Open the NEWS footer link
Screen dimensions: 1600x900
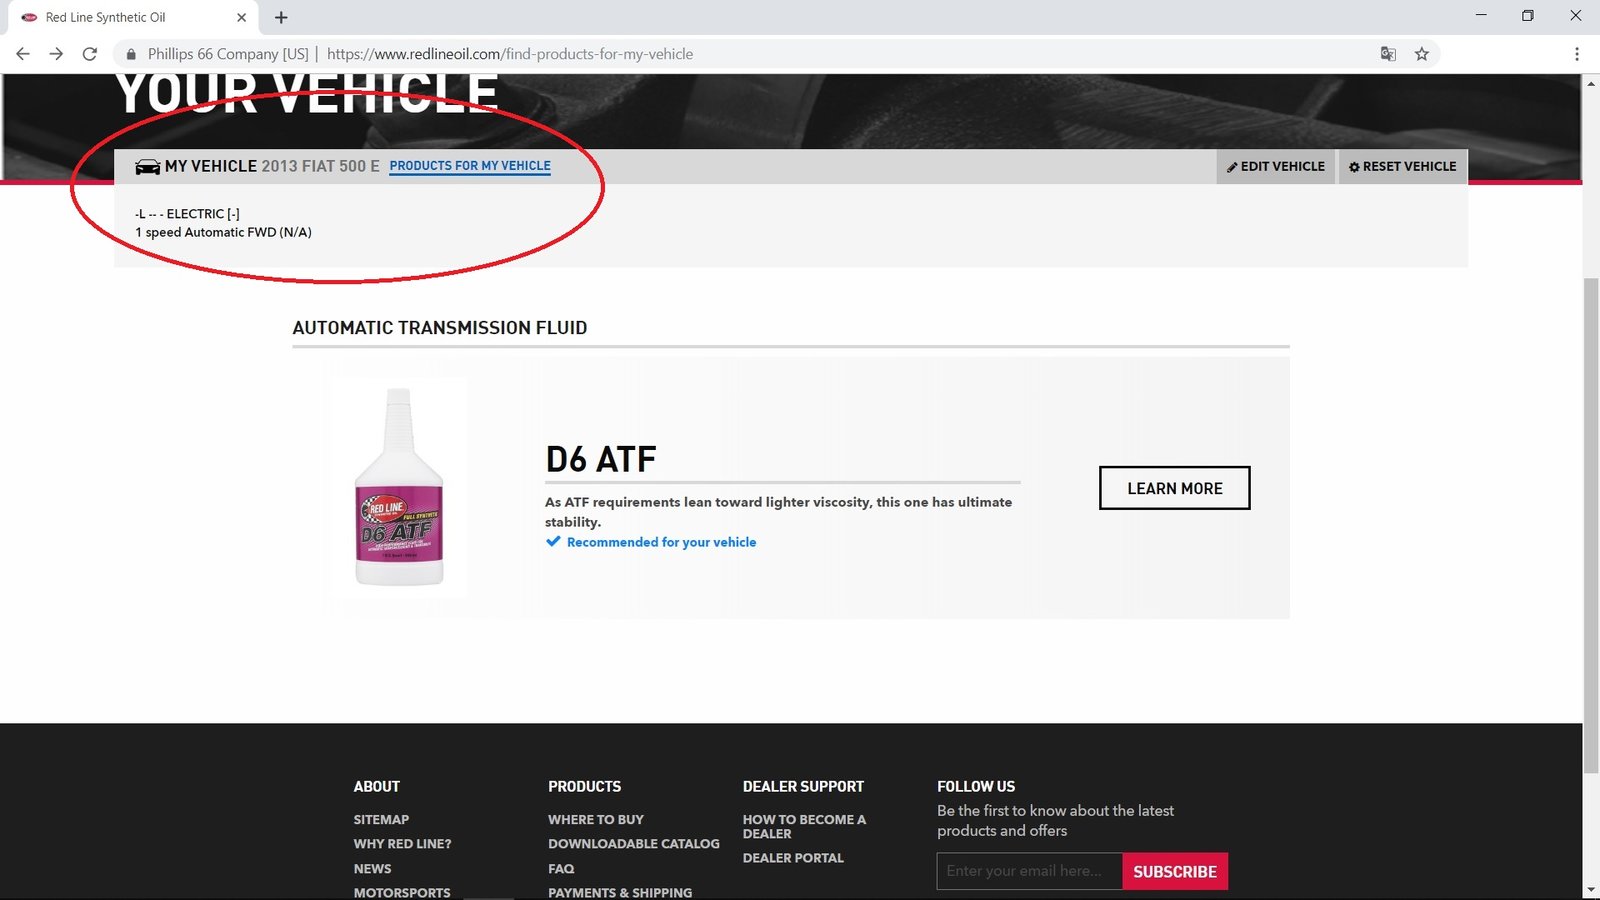[372, 869]
